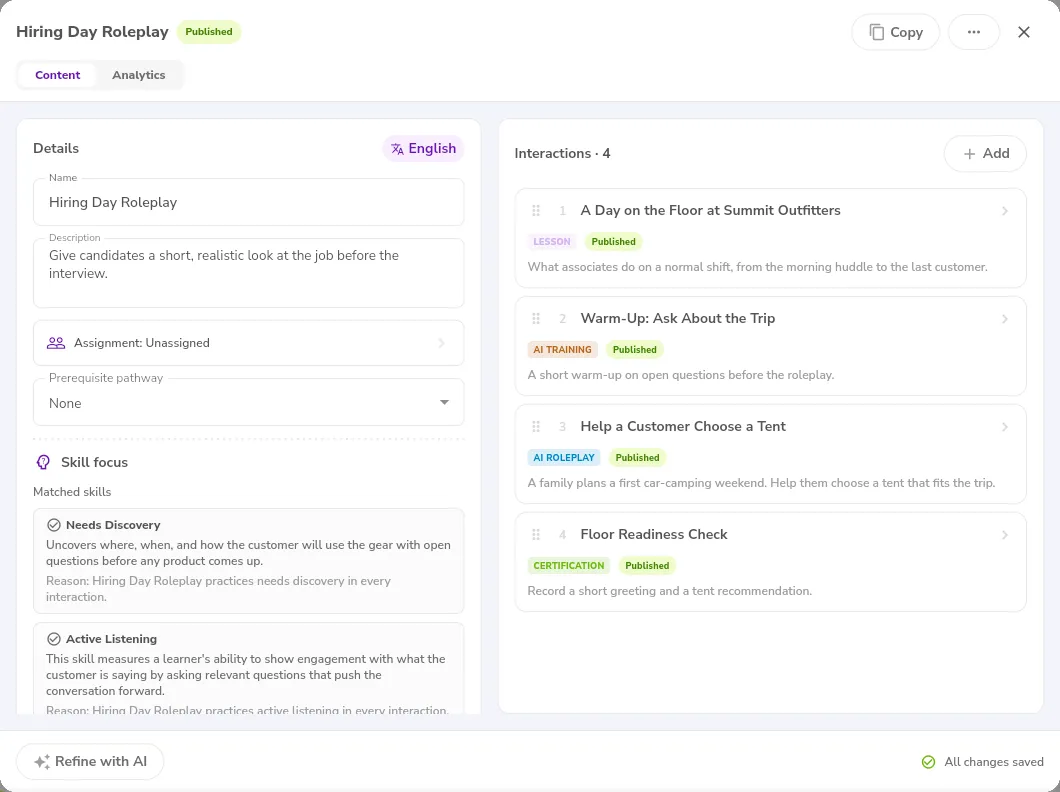Click the Skill focus heading text
The height and width of the screenshot is (792, 1060).
tap(95, 462)
